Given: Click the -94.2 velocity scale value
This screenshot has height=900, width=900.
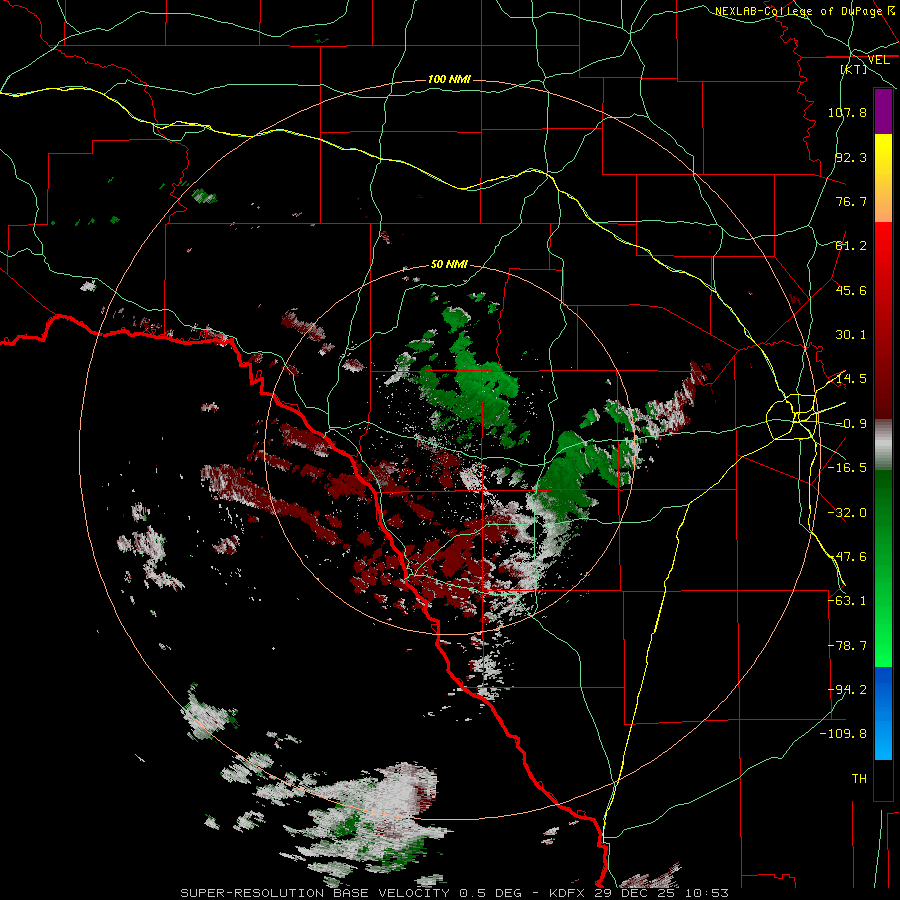Looking at the screenshot, I should coord(847,690).
